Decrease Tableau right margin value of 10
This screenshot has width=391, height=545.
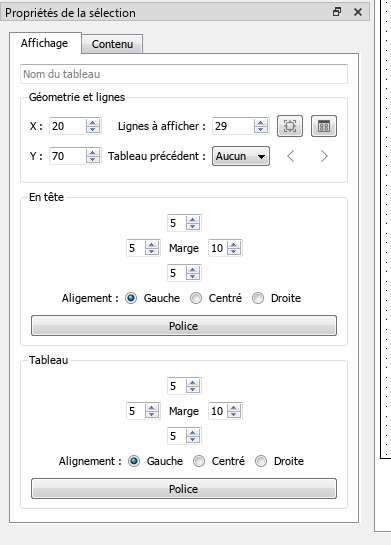(234, 414)
